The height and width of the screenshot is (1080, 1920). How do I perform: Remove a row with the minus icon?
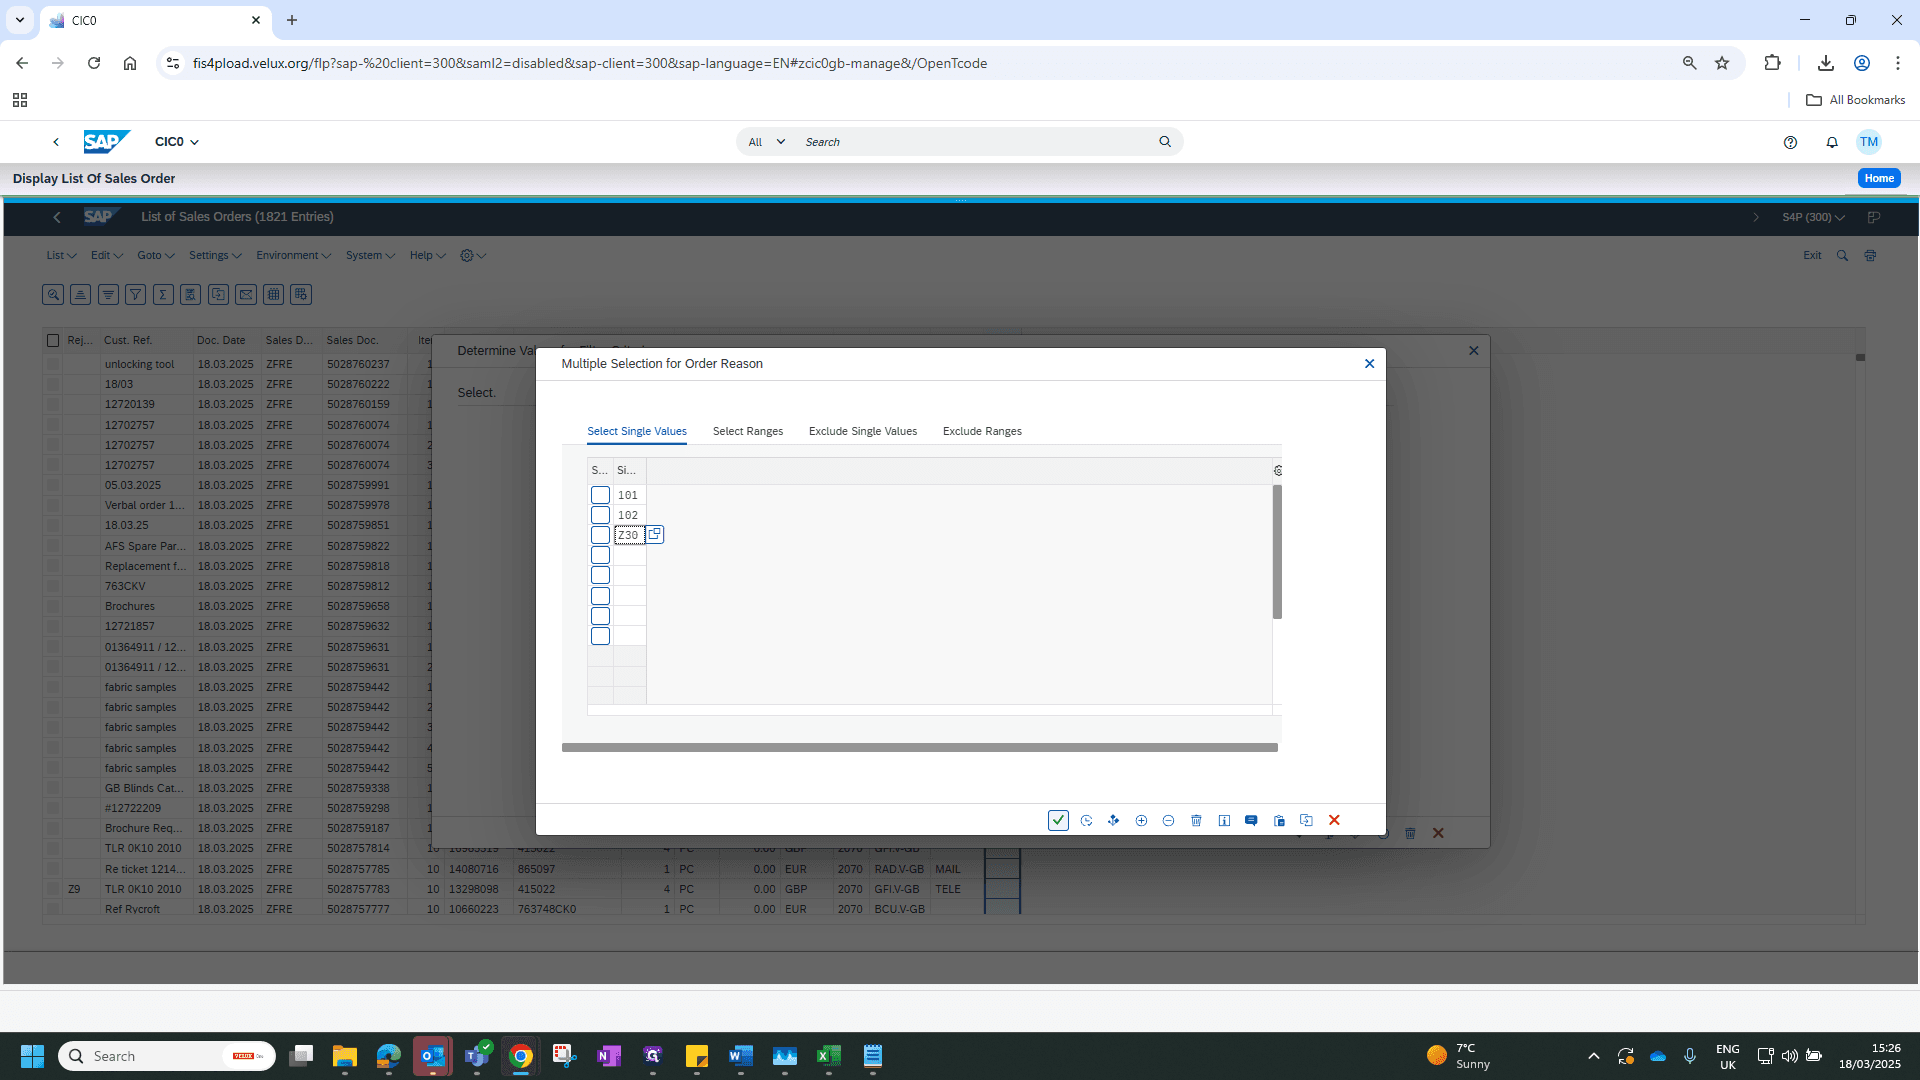(x=1168, y=820)
